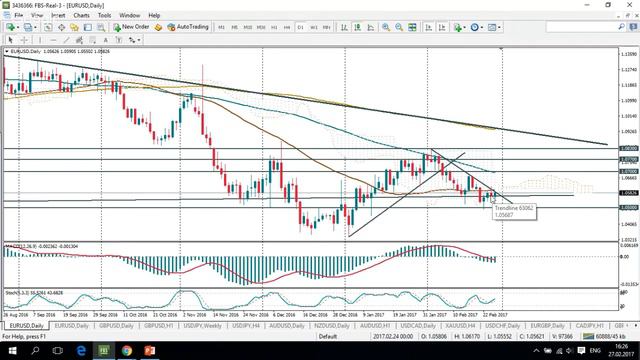This screenshot has width=640, height=360.
Task: Open the Strategy Tester icon
Action: [x=101, y=27]
